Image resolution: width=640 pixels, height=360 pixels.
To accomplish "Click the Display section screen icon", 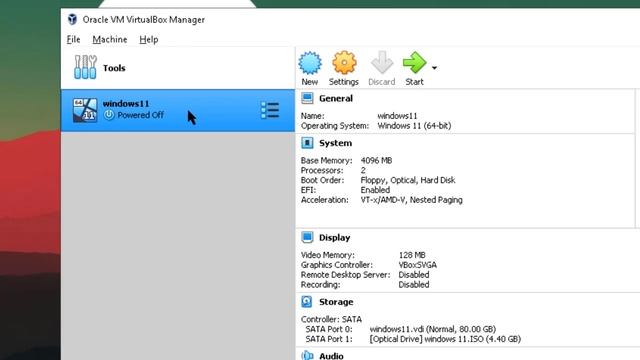I will click(x=307, y=237).
